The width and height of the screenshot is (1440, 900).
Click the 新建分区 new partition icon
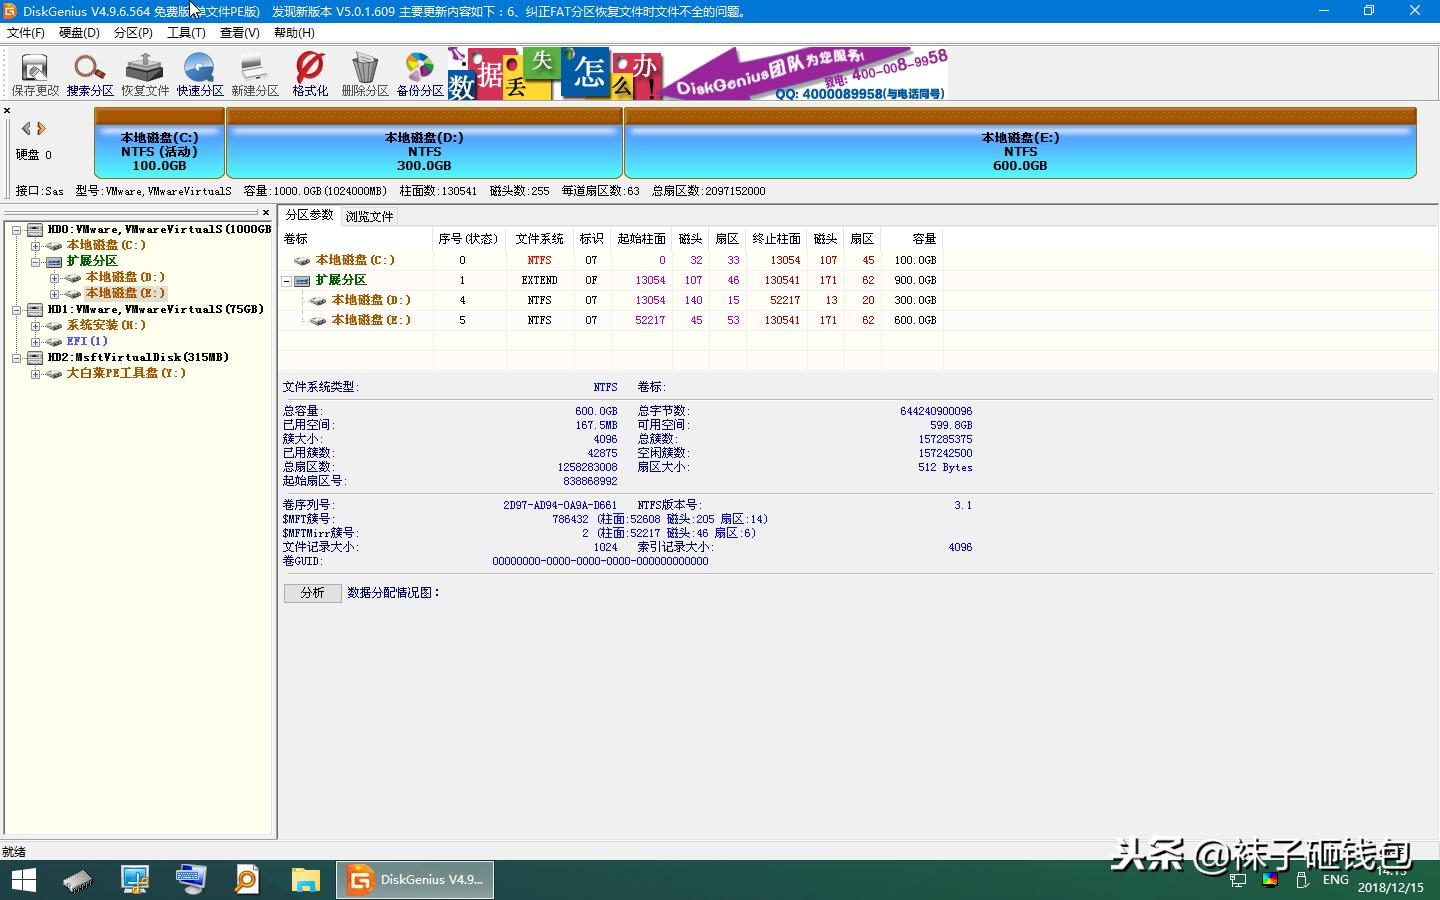[x=253, y=73]
